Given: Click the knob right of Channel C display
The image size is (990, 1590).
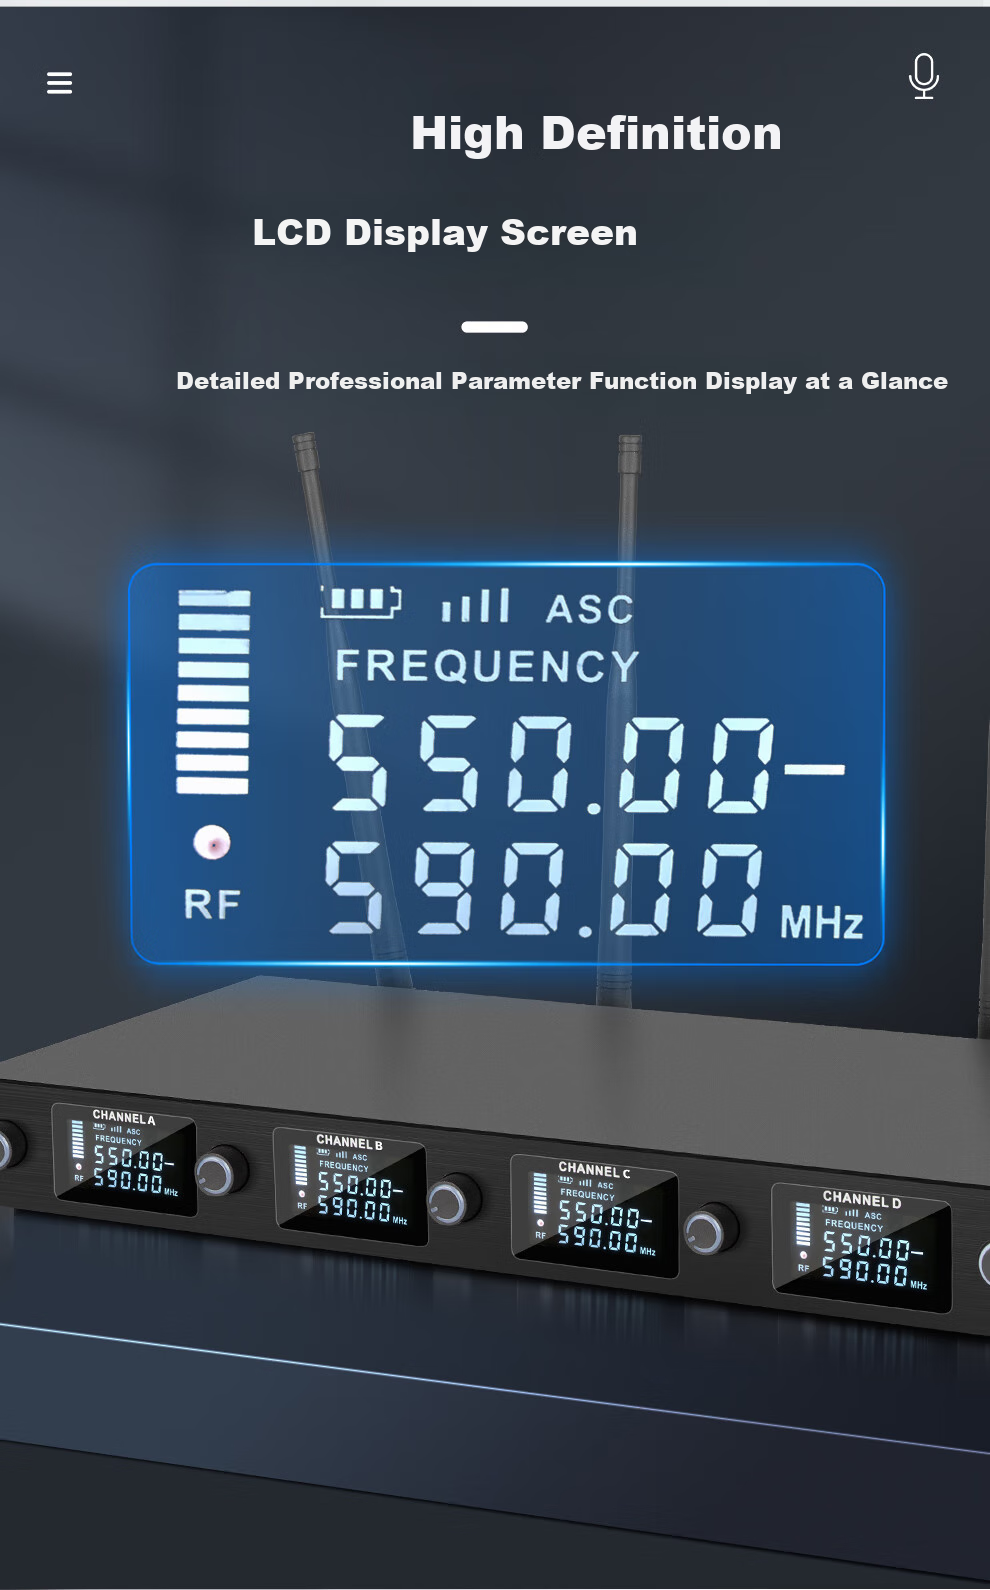Looking at the screenshot, I should click(x=711, y=1231).
